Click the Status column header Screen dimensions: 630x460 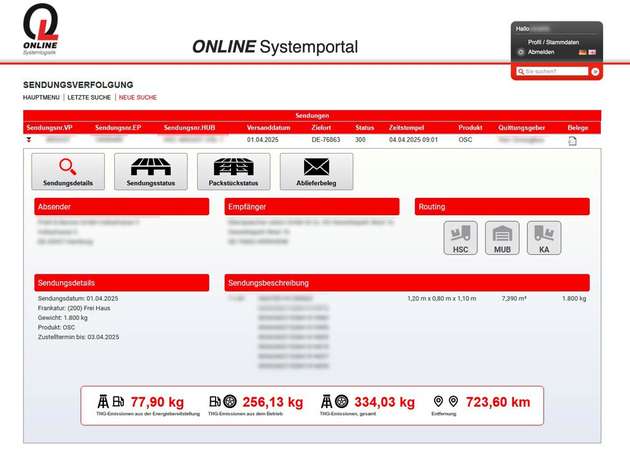[364, 128]
